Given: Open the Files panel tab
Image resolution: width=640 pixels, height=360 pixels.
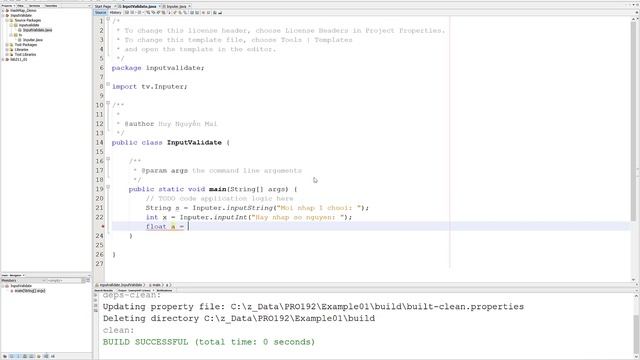Looking at the screenshot, I should coord(20,6).
